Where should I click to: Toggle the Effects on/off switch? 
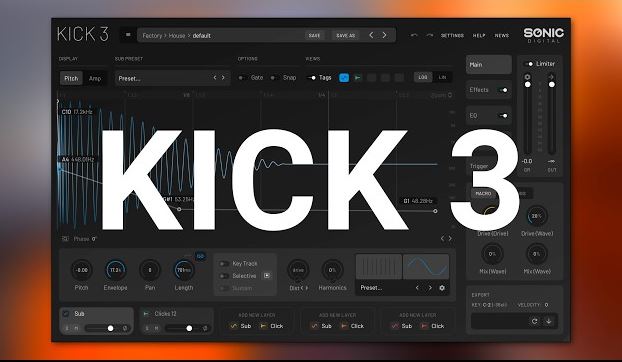click(503, 90)
